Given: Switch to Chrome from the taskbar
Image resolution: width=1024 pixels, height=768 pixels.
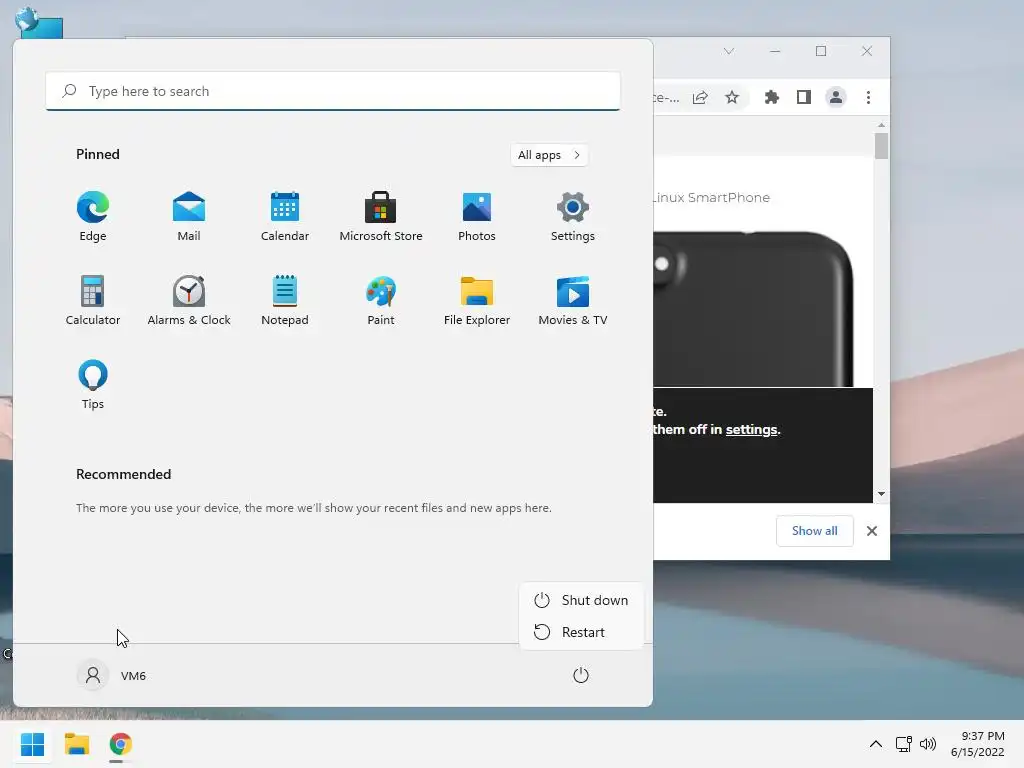Looking at the screenshot, I should point(120,744).
